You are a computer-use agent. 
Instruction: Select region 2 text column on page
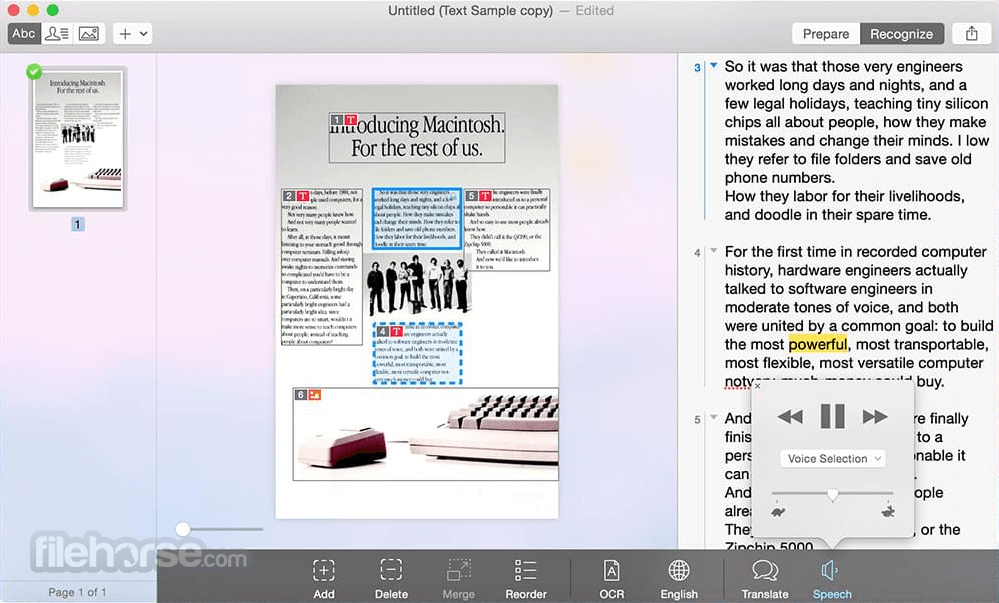(322, 266)
